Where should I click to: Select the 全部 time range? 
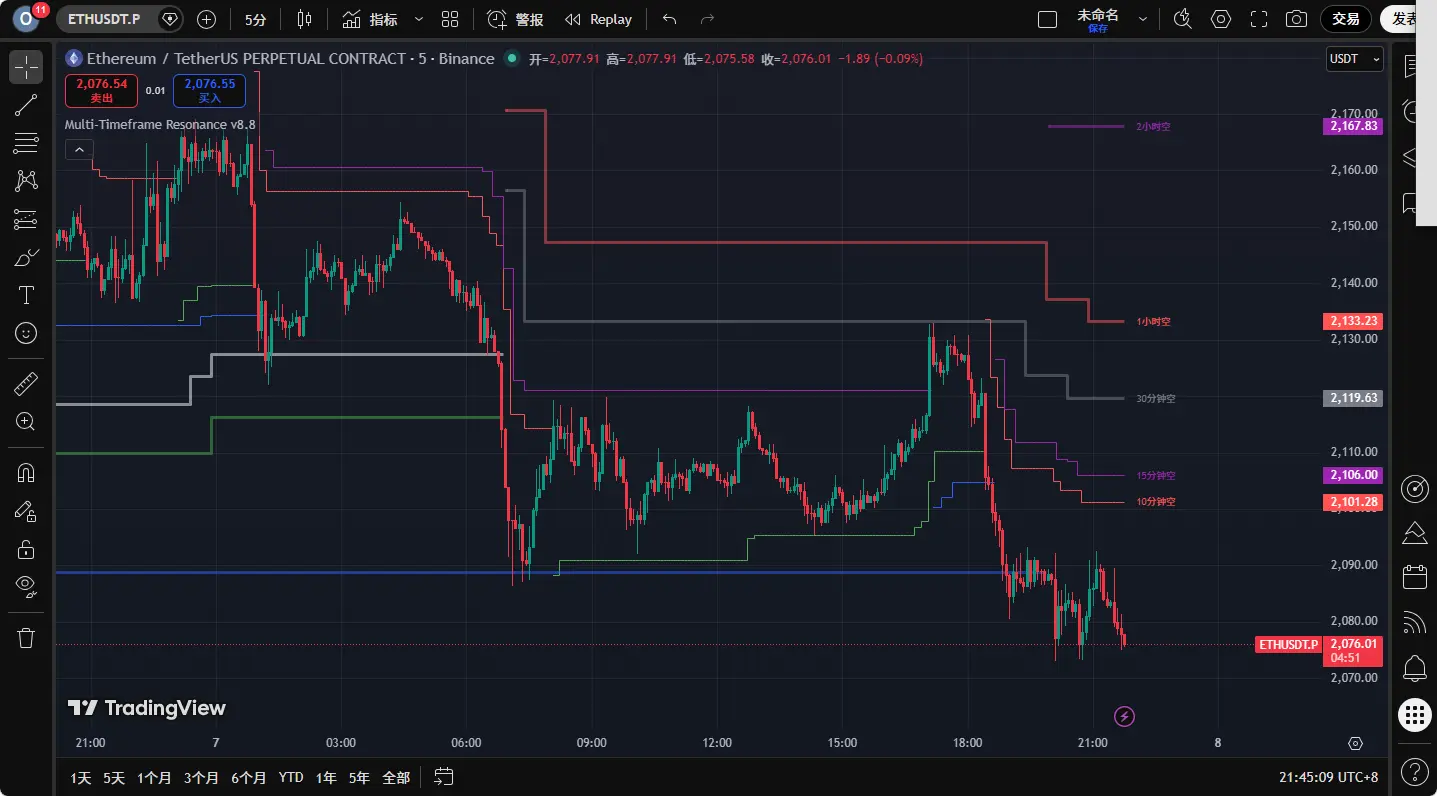point(396,777)
